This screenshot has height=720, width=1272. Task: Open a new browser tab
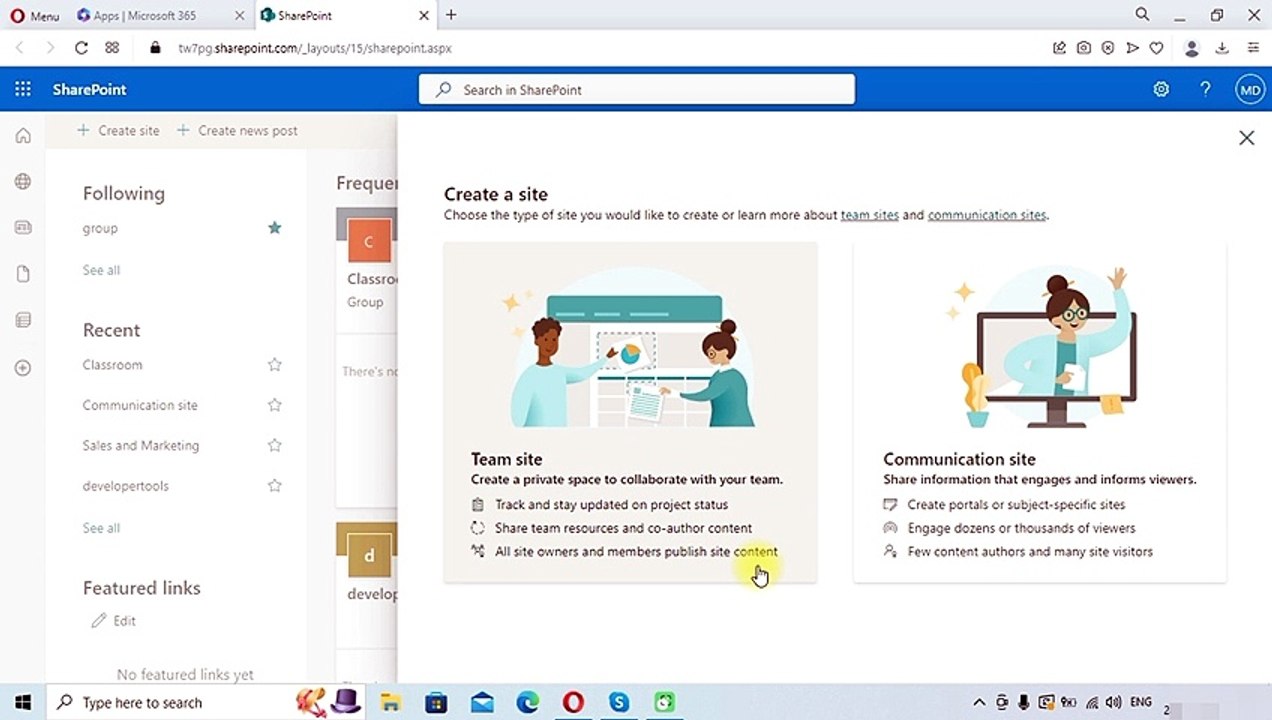[x=451, y=15]
